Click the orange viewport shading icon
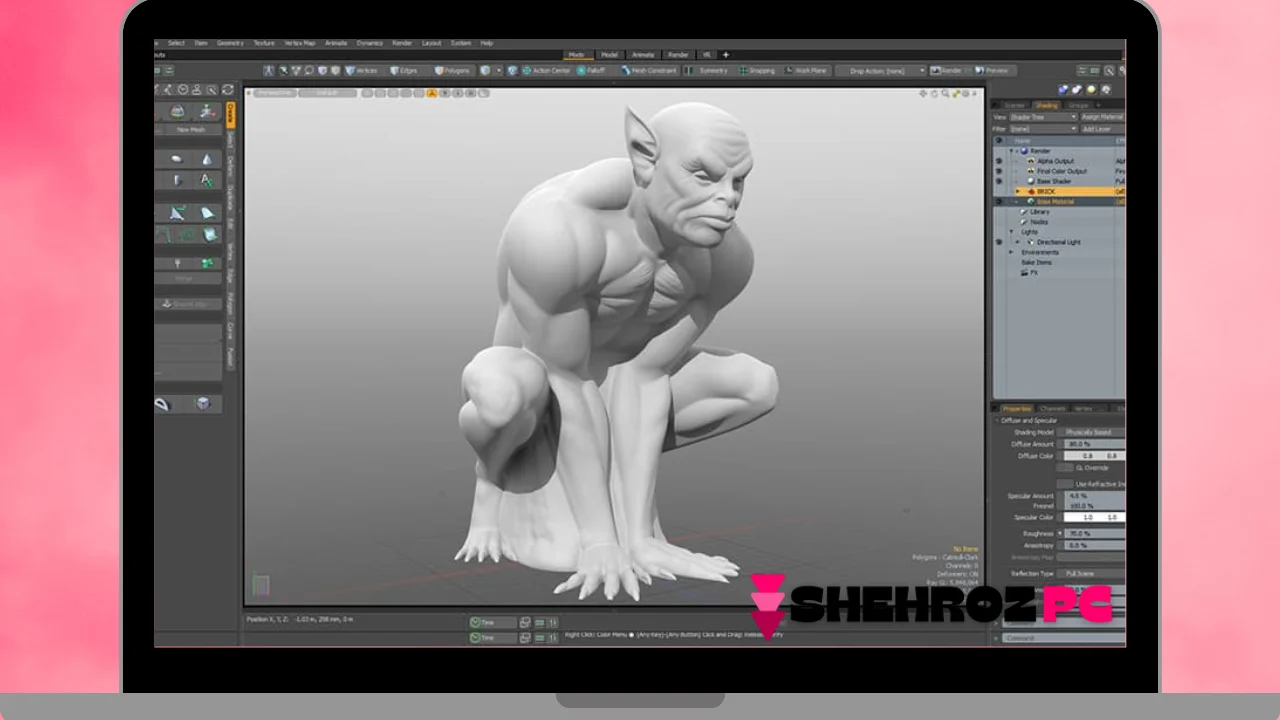Image resolution: width=1280 pixels, height=720 pixels. tap(432, 93)
